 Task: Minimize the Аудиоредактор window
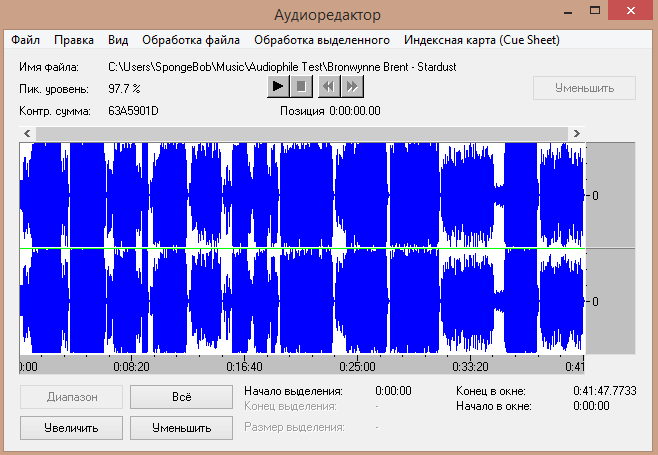[568, 11]
